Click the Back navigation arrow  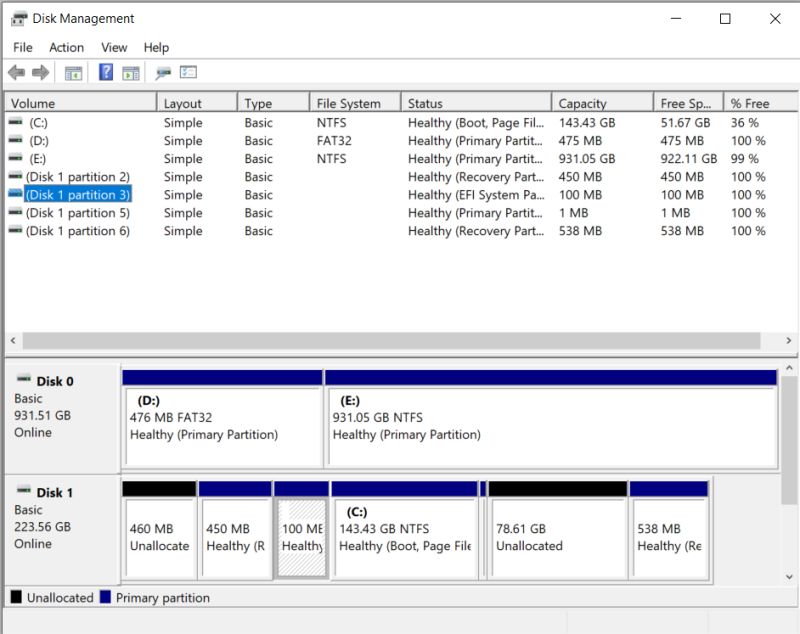pos(15,71)
